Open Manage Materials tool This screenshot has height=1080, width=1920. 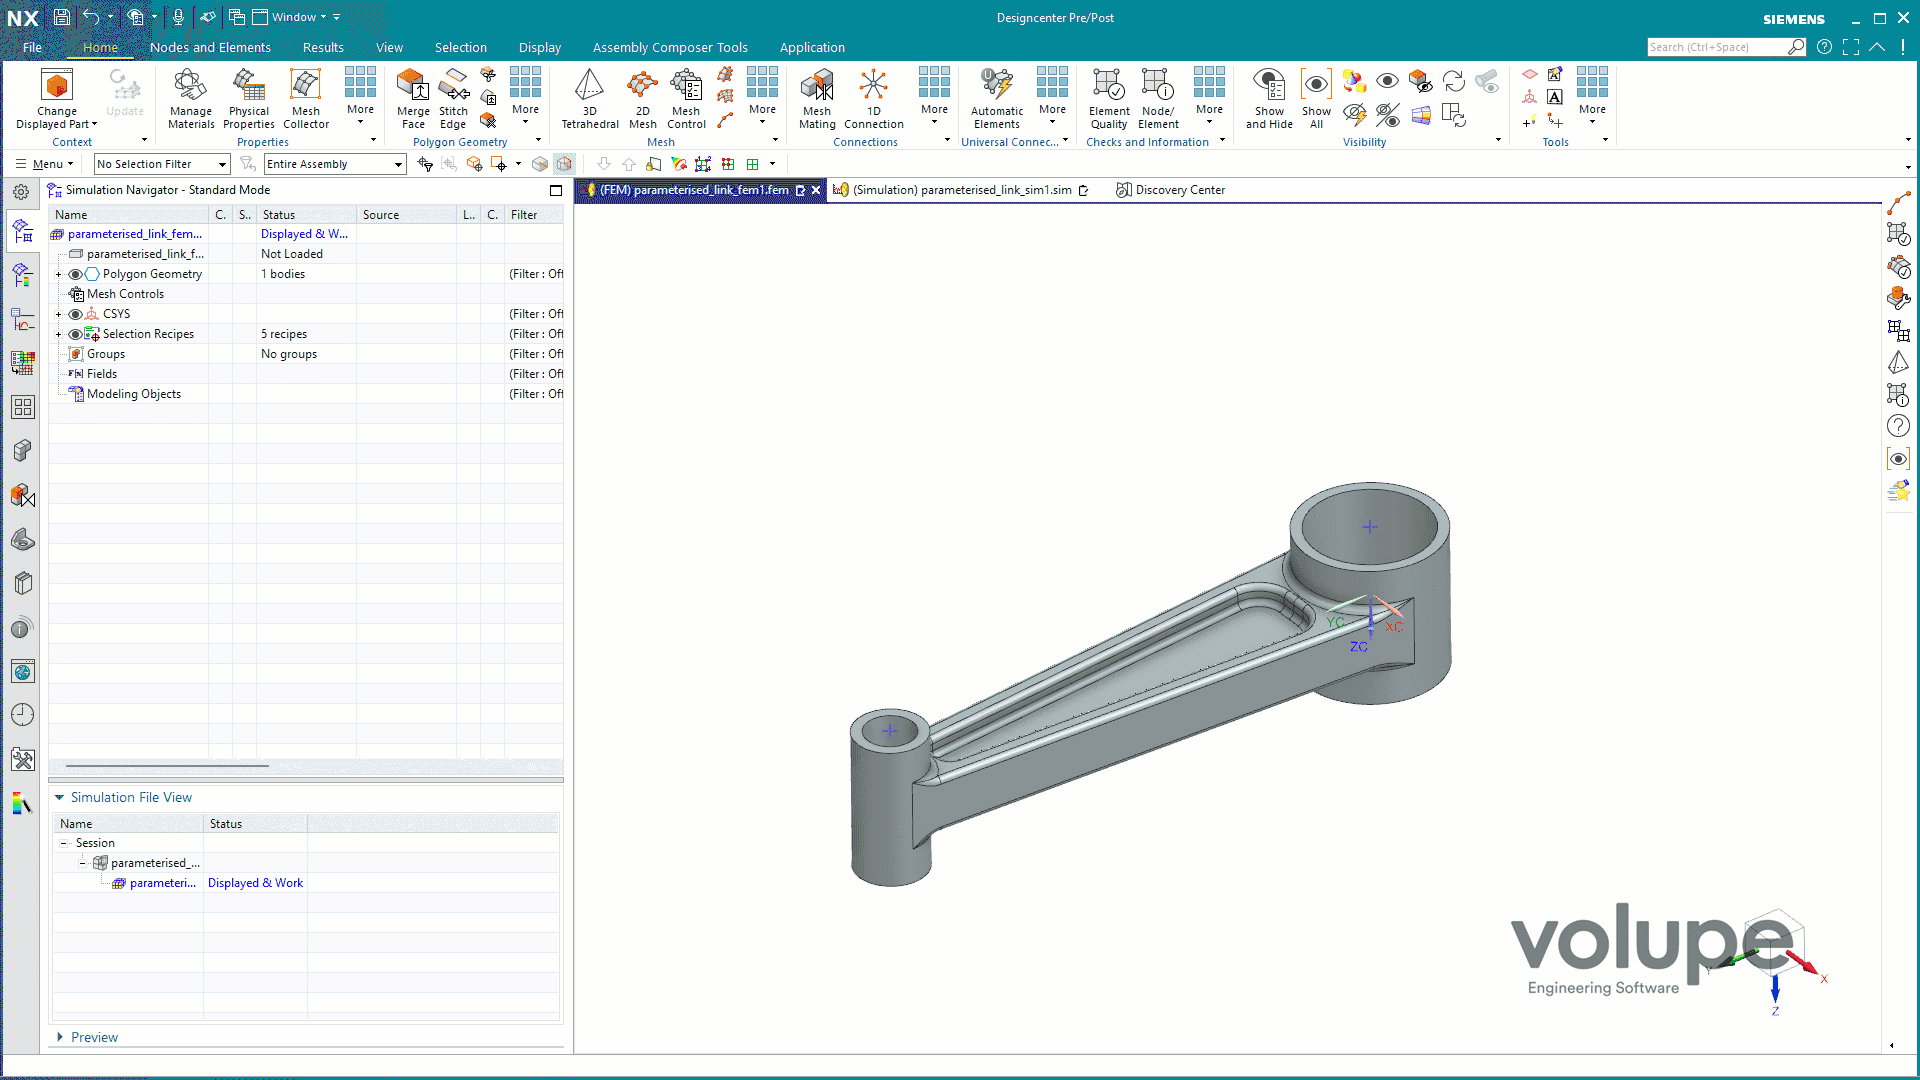(191, 98)
